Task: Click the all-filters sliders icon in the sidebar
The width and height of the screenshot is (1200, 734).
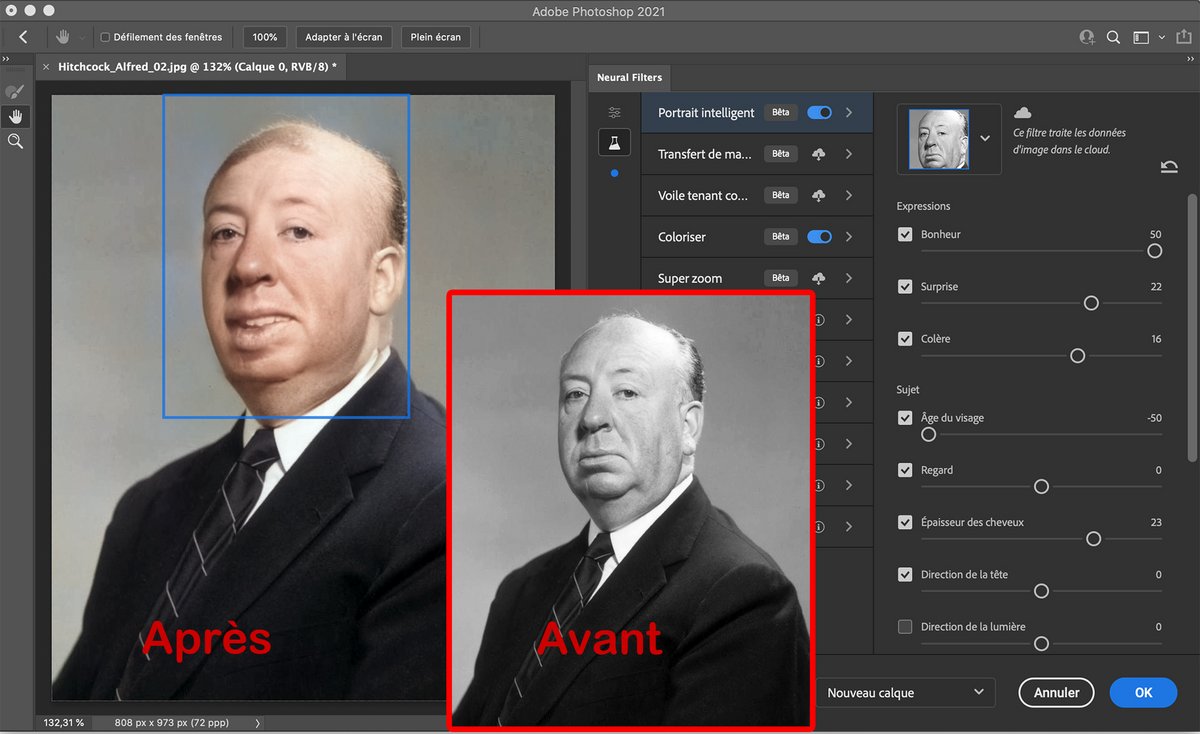Action: coord(614,113)
